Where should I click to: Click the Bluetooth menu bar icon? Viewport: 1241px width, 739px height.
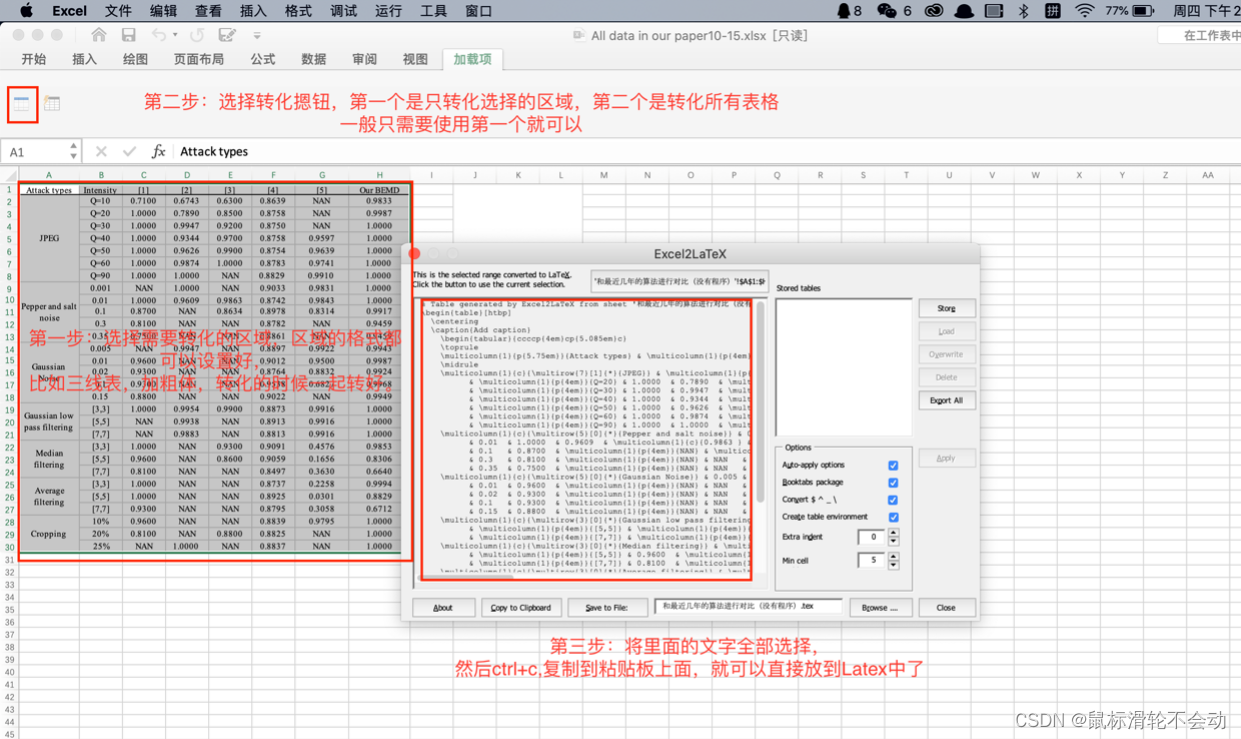click(x=1023, y=11)
